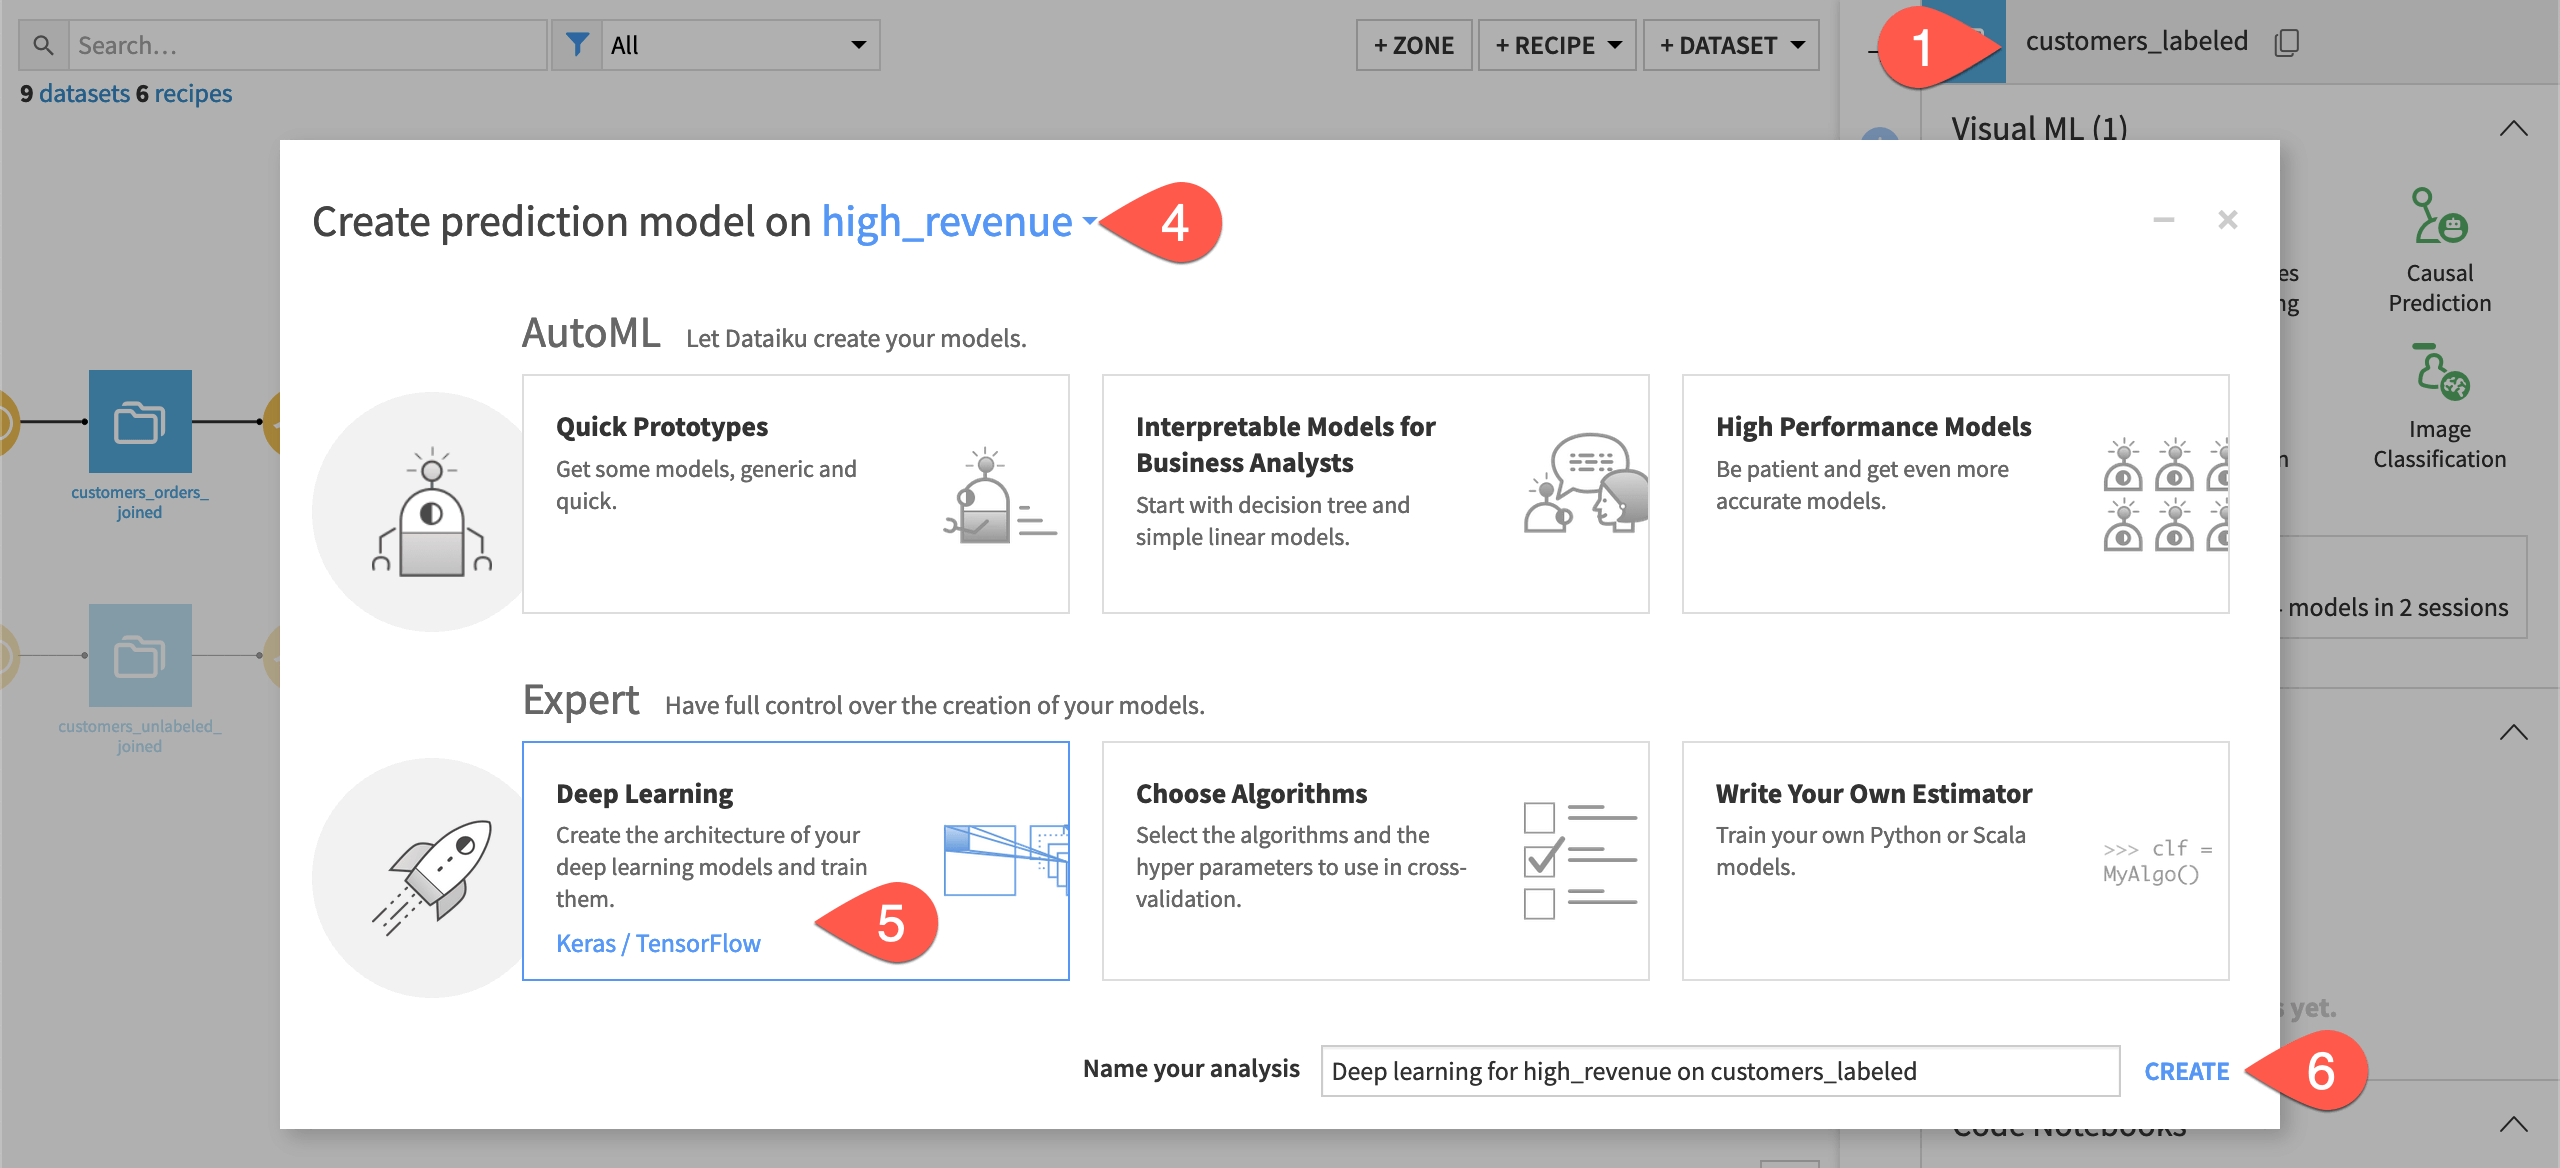Select the customers_unlabeled_joined dataset in Flow
The image size is (2560, 1168).
[x=139, y=656]
